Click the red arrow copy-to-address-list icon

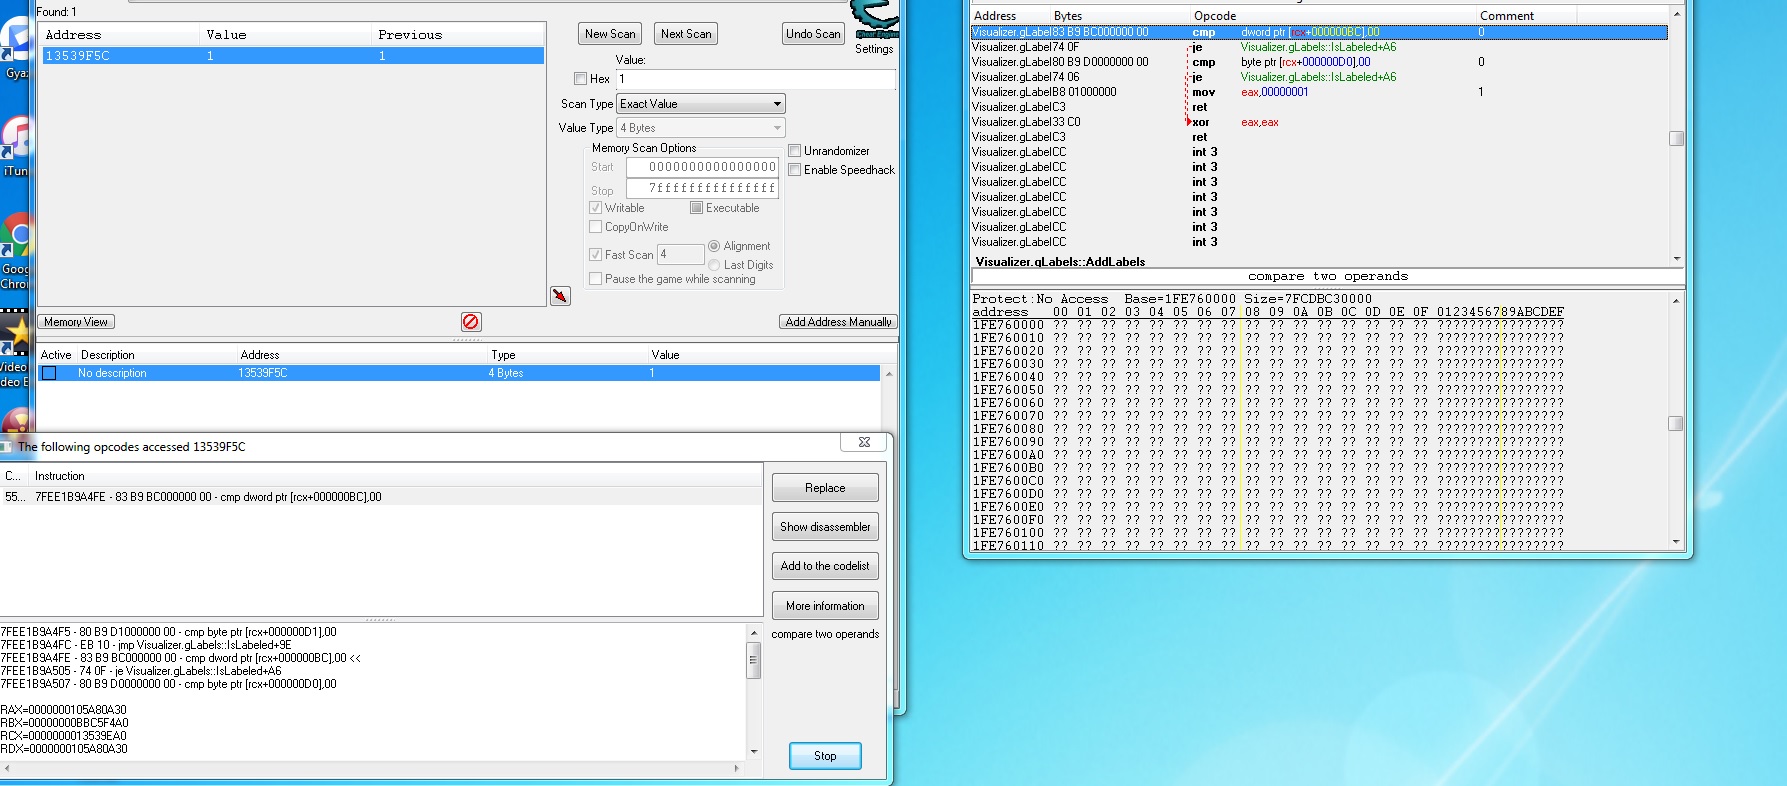561,296
